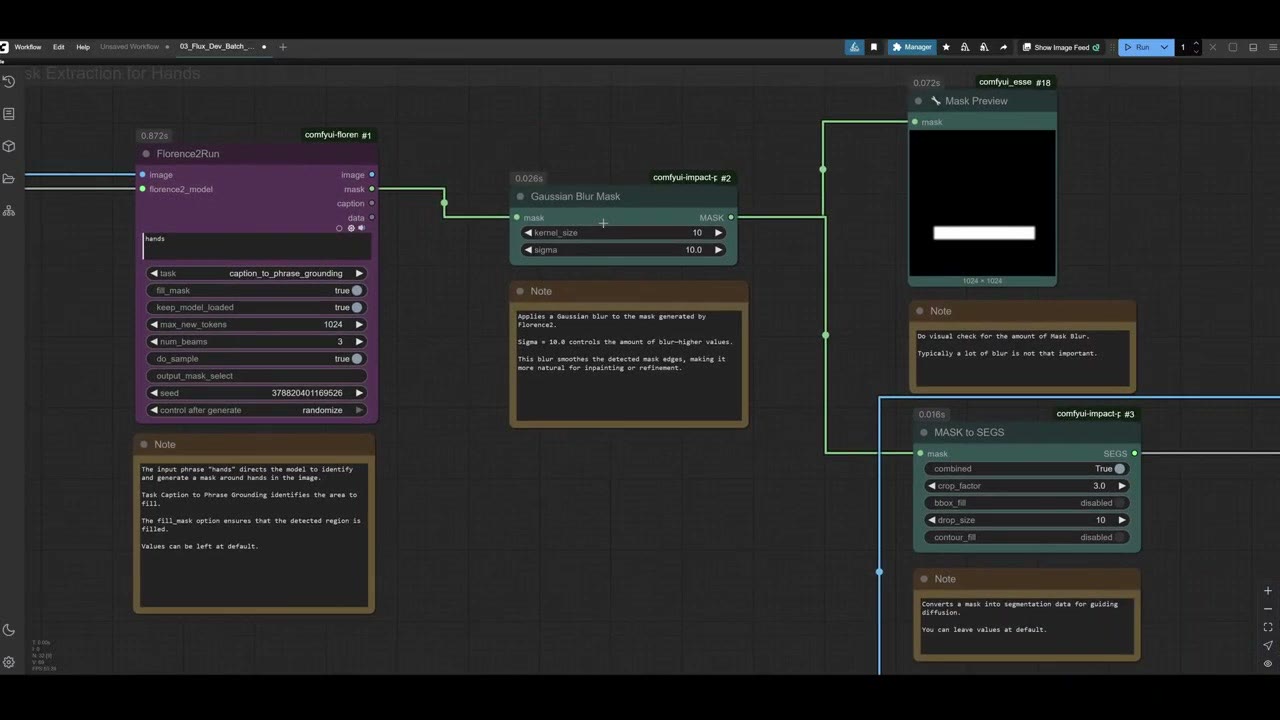The image size is (1280, 720).
Task: Open the queue history sidebar icon
Action: pyautogui.click(x=8, y=81)
